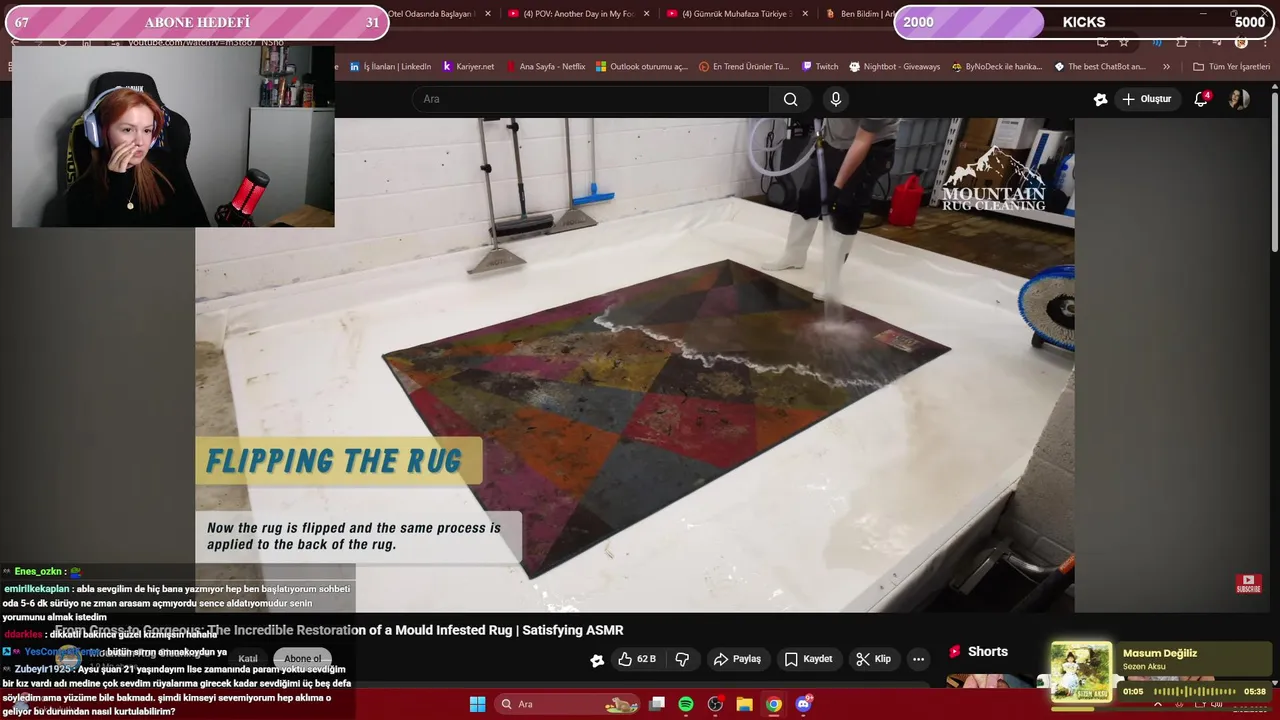
Task: Click the Masum Değiliz album art thumbnail
Action: (x=1081, y=672)
